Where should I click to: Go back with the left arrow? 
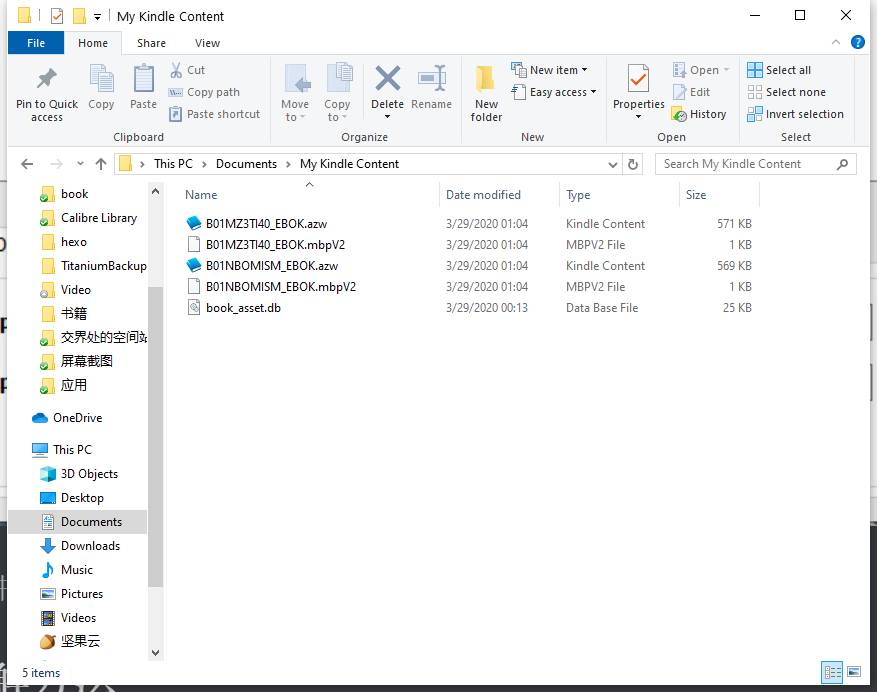(x=27, y=164)
